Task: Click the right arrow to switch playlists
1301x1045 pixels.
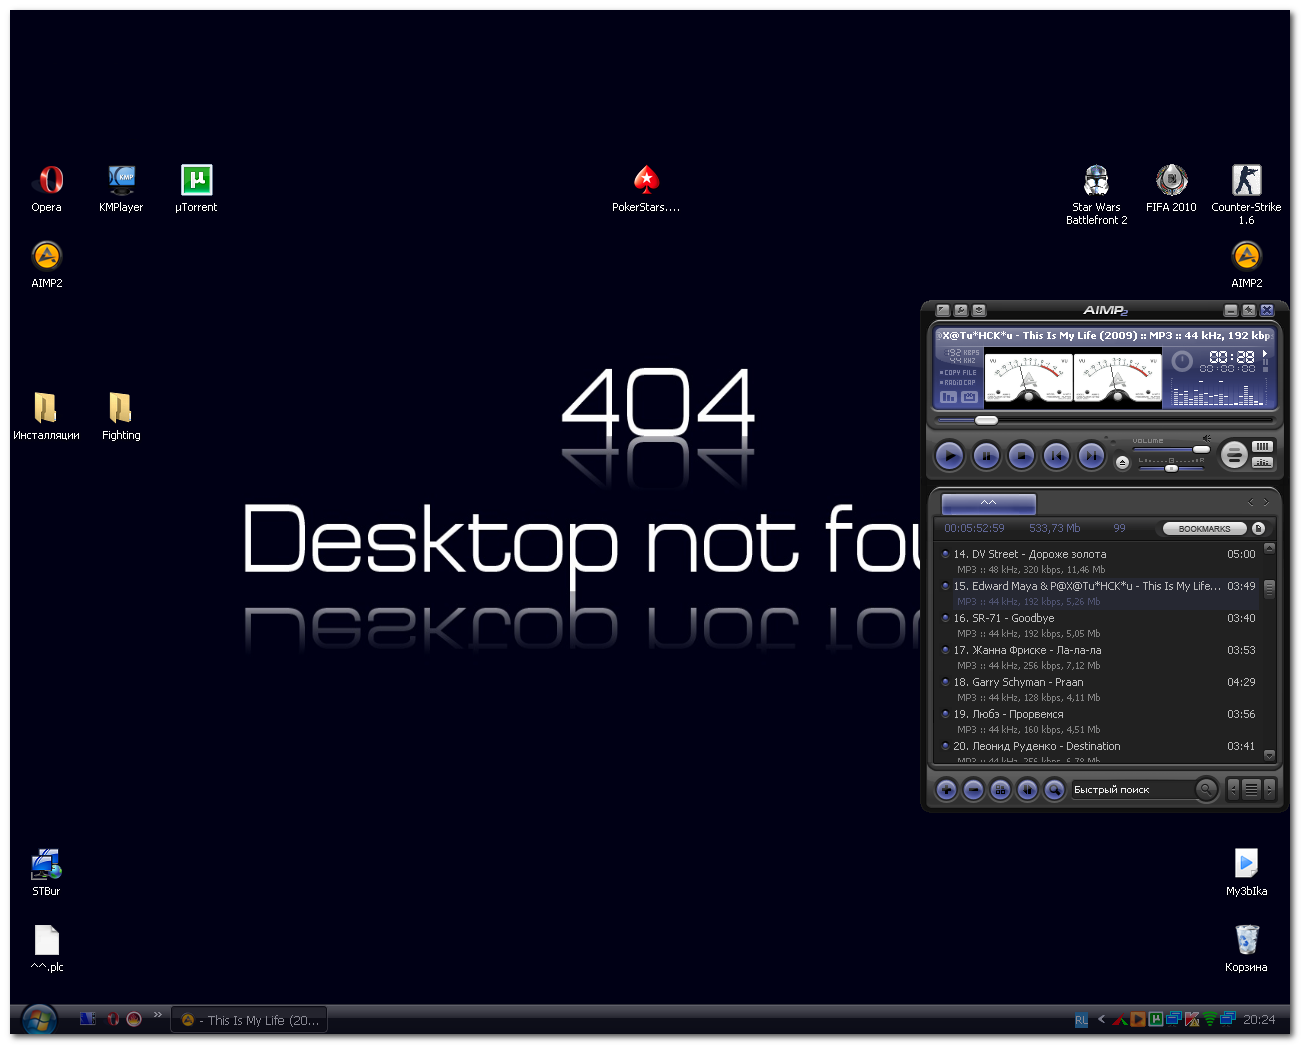Action: 1266,502
